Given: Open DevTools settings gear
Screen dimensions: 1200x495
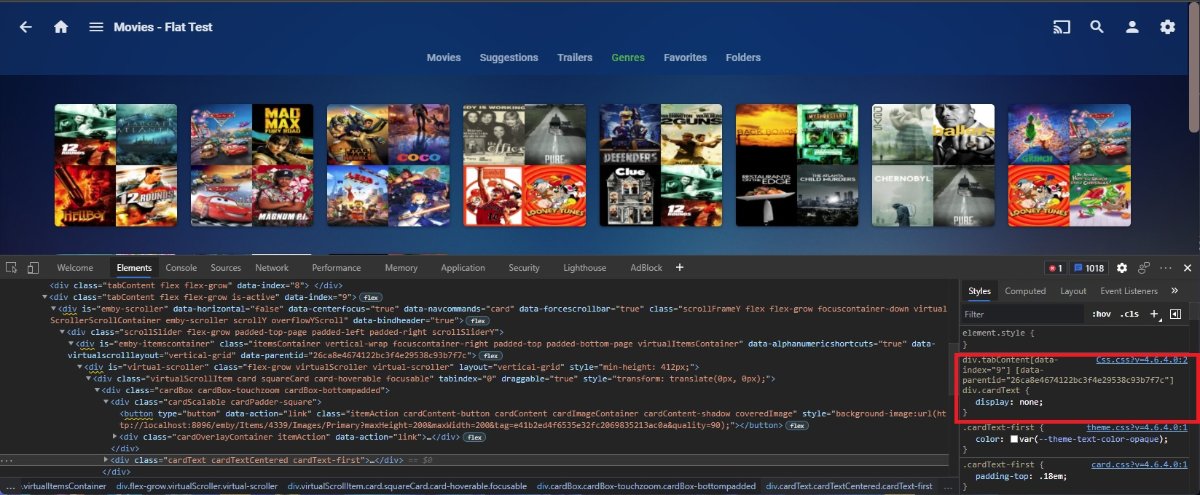Looking at the screenshot, I should tap(1122, 268).
